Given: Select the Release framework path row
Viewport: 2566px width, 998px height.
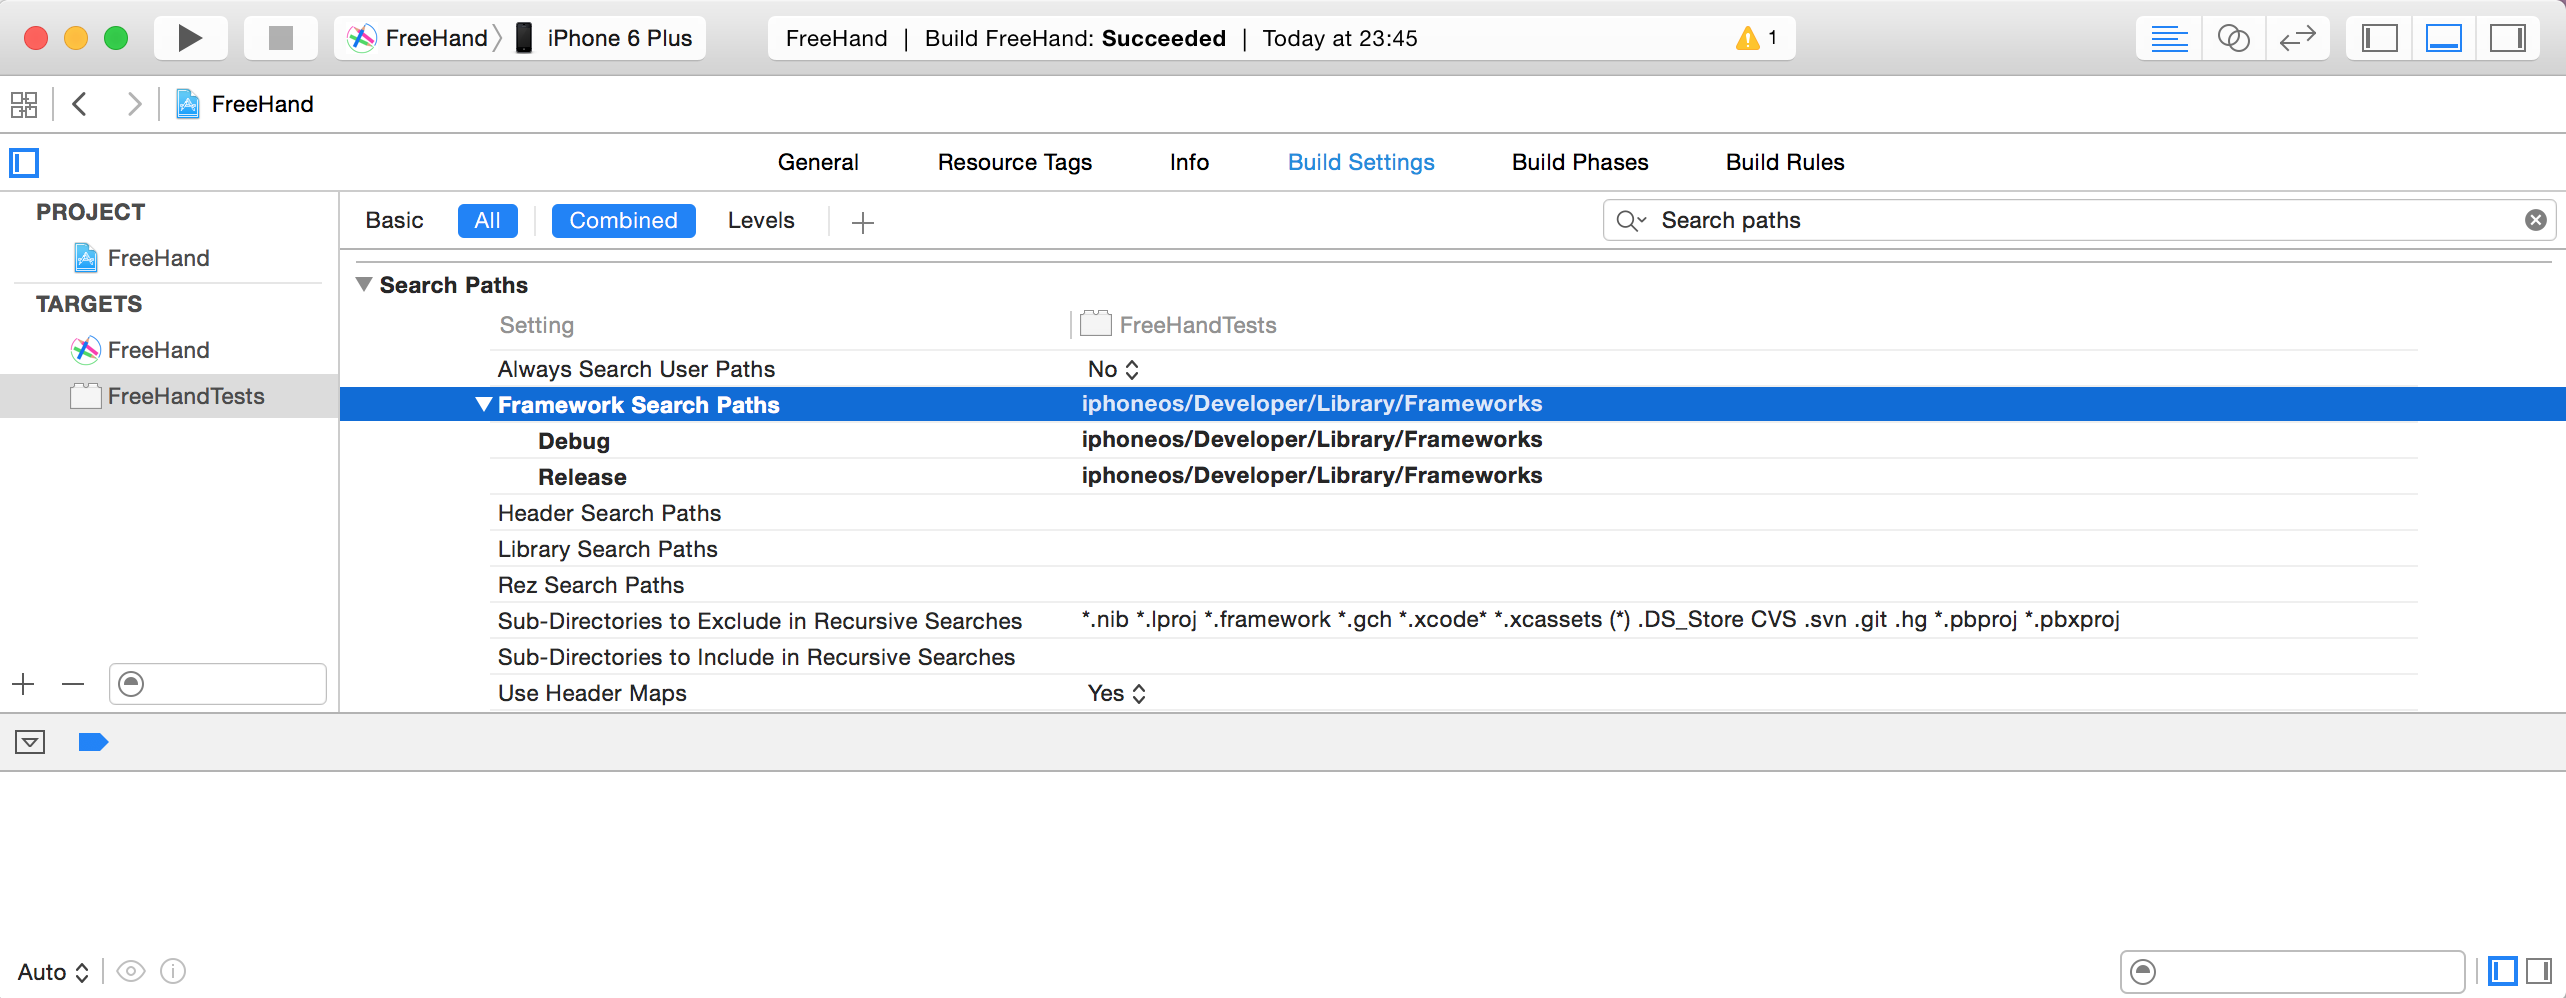Looking at the screenshot, I should 1453,476.
